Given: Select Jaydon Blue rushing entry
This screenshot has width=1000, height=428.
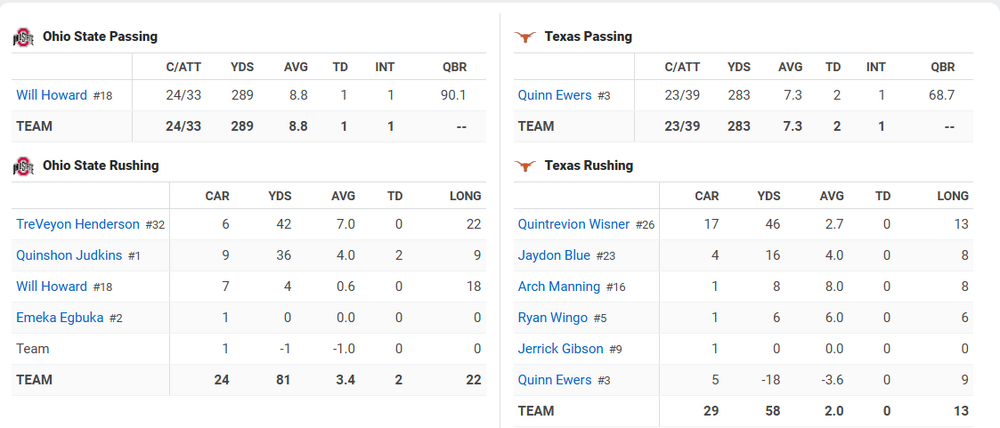Looking at the screenshot, I should pos(554,255).
